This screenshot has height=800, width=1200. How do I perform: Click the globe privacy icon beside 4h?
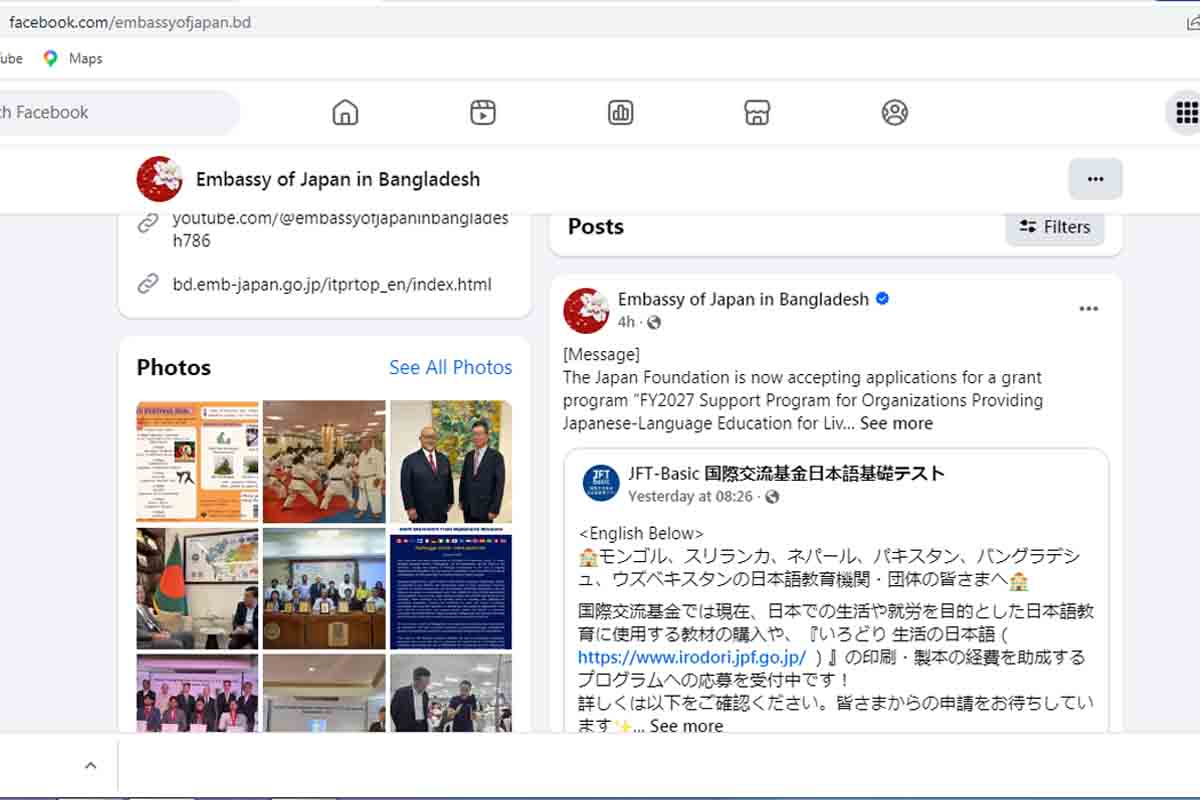pos(654,322)
